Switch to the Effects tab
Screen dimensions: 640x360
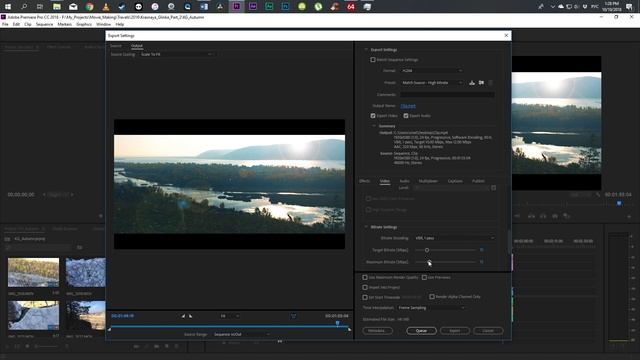pyautogui.click(x=364, y=181)
